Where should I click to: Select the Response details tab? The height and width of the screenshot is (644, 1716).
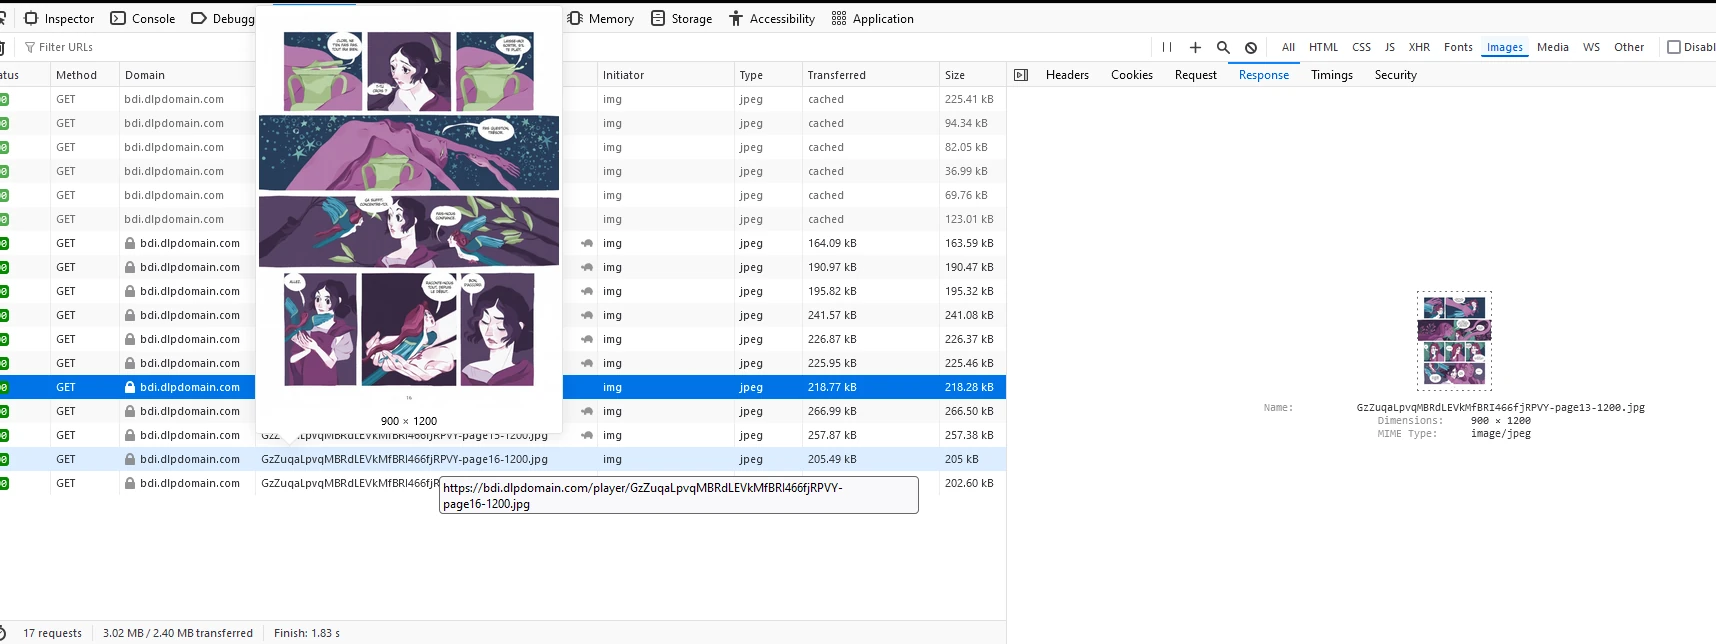pos(1264,75)
